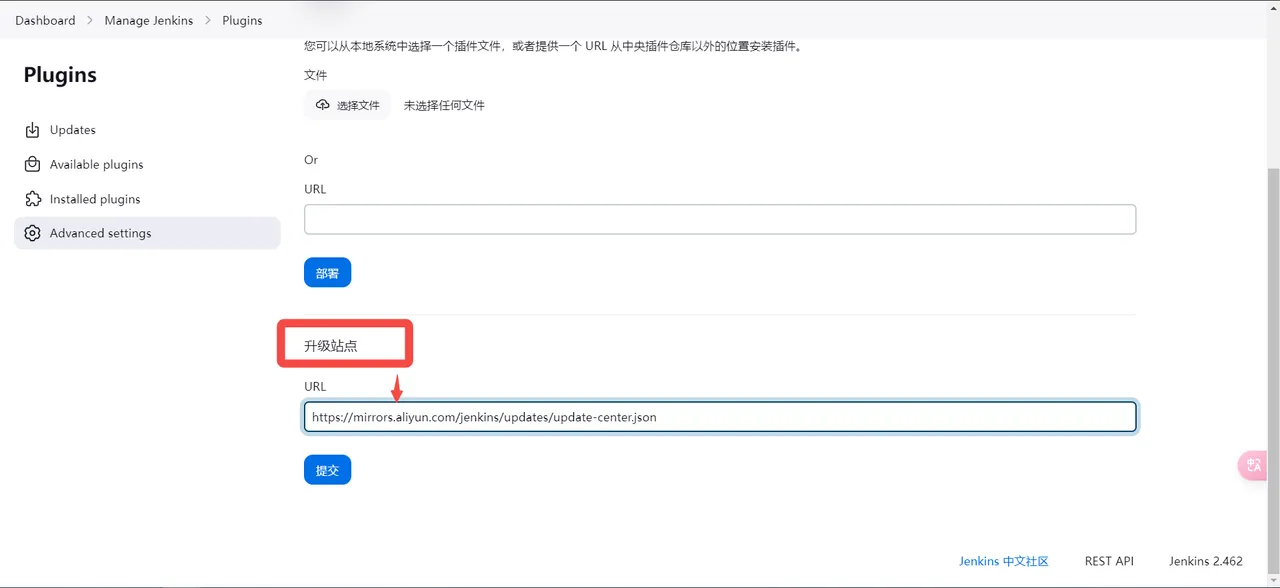Open the REST API footer link
Screen dimensions: 1280x588
pyautogui.click(x=1109, y=561)
